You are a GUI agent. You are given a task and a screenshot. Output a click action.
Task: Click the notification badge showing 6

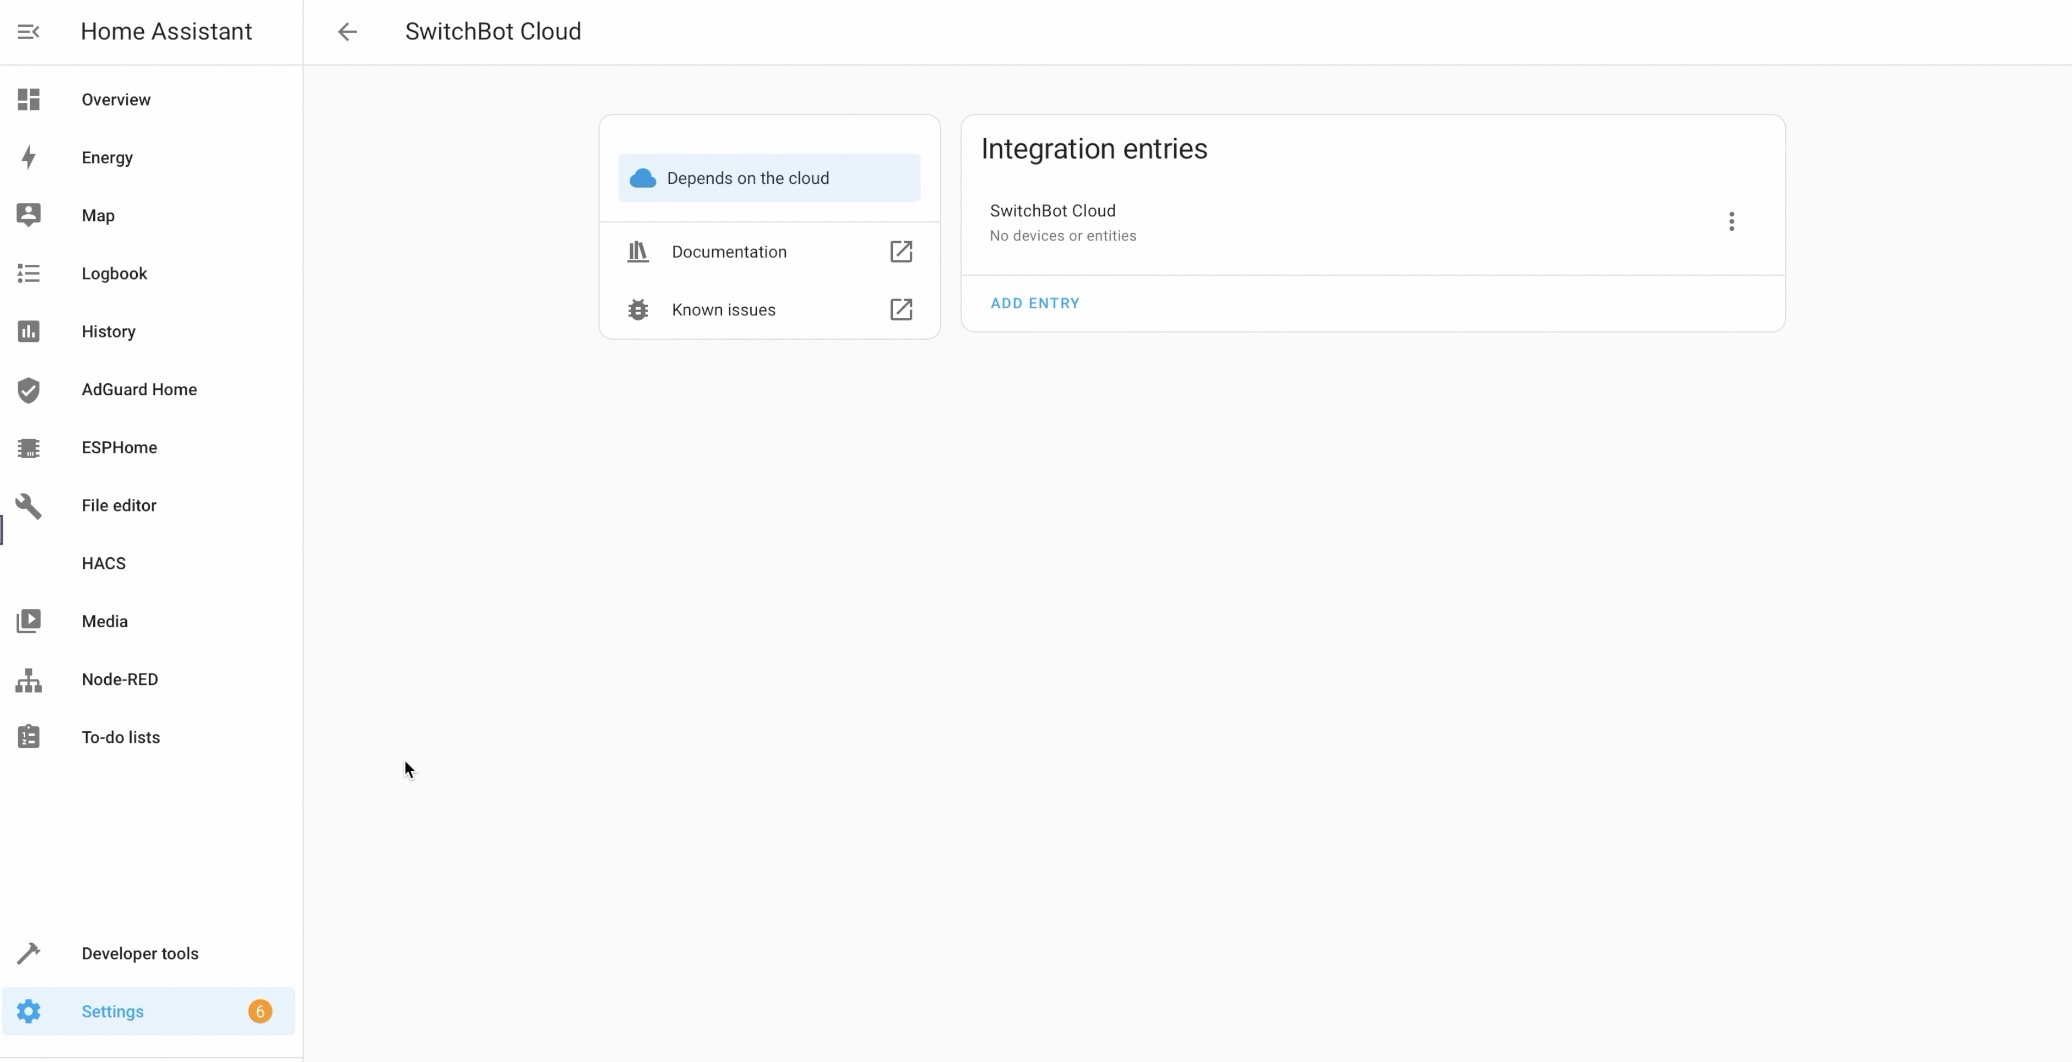[x=260, y=1012]
